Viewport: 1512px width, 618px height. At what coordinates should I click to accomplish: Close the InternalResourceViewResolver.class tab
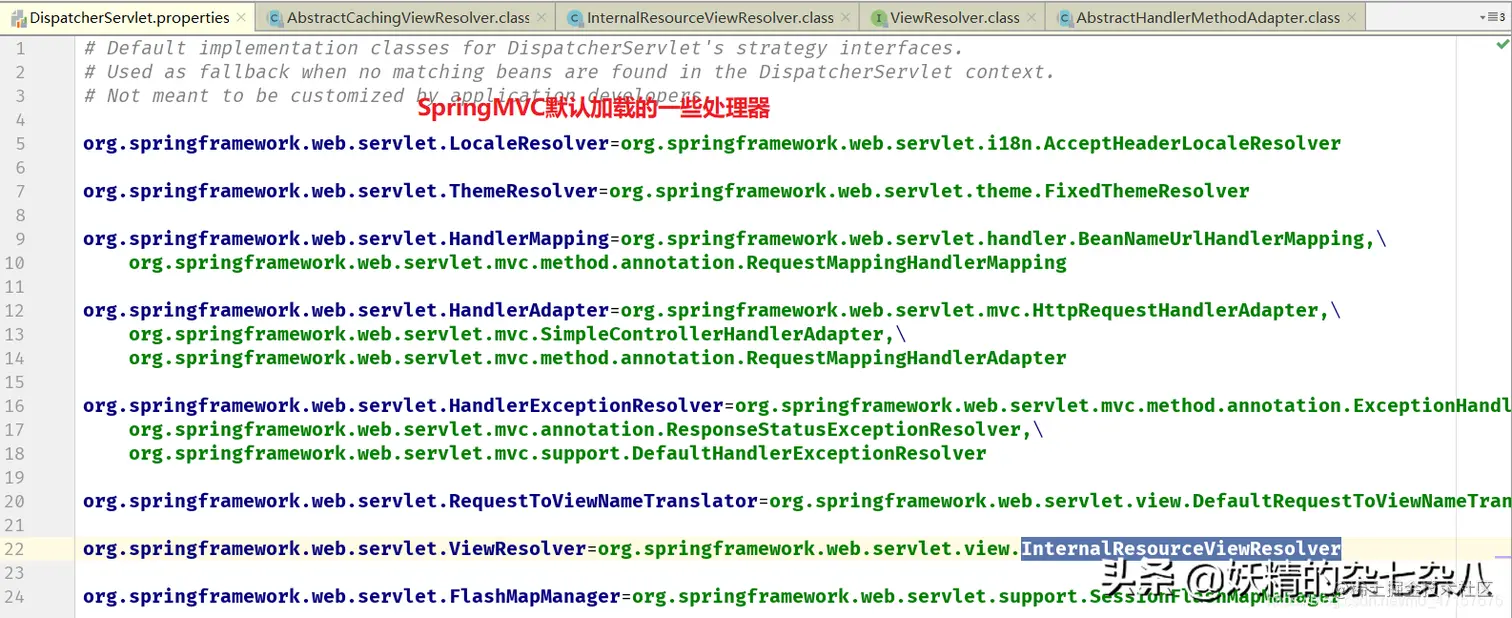coord(846,18)
